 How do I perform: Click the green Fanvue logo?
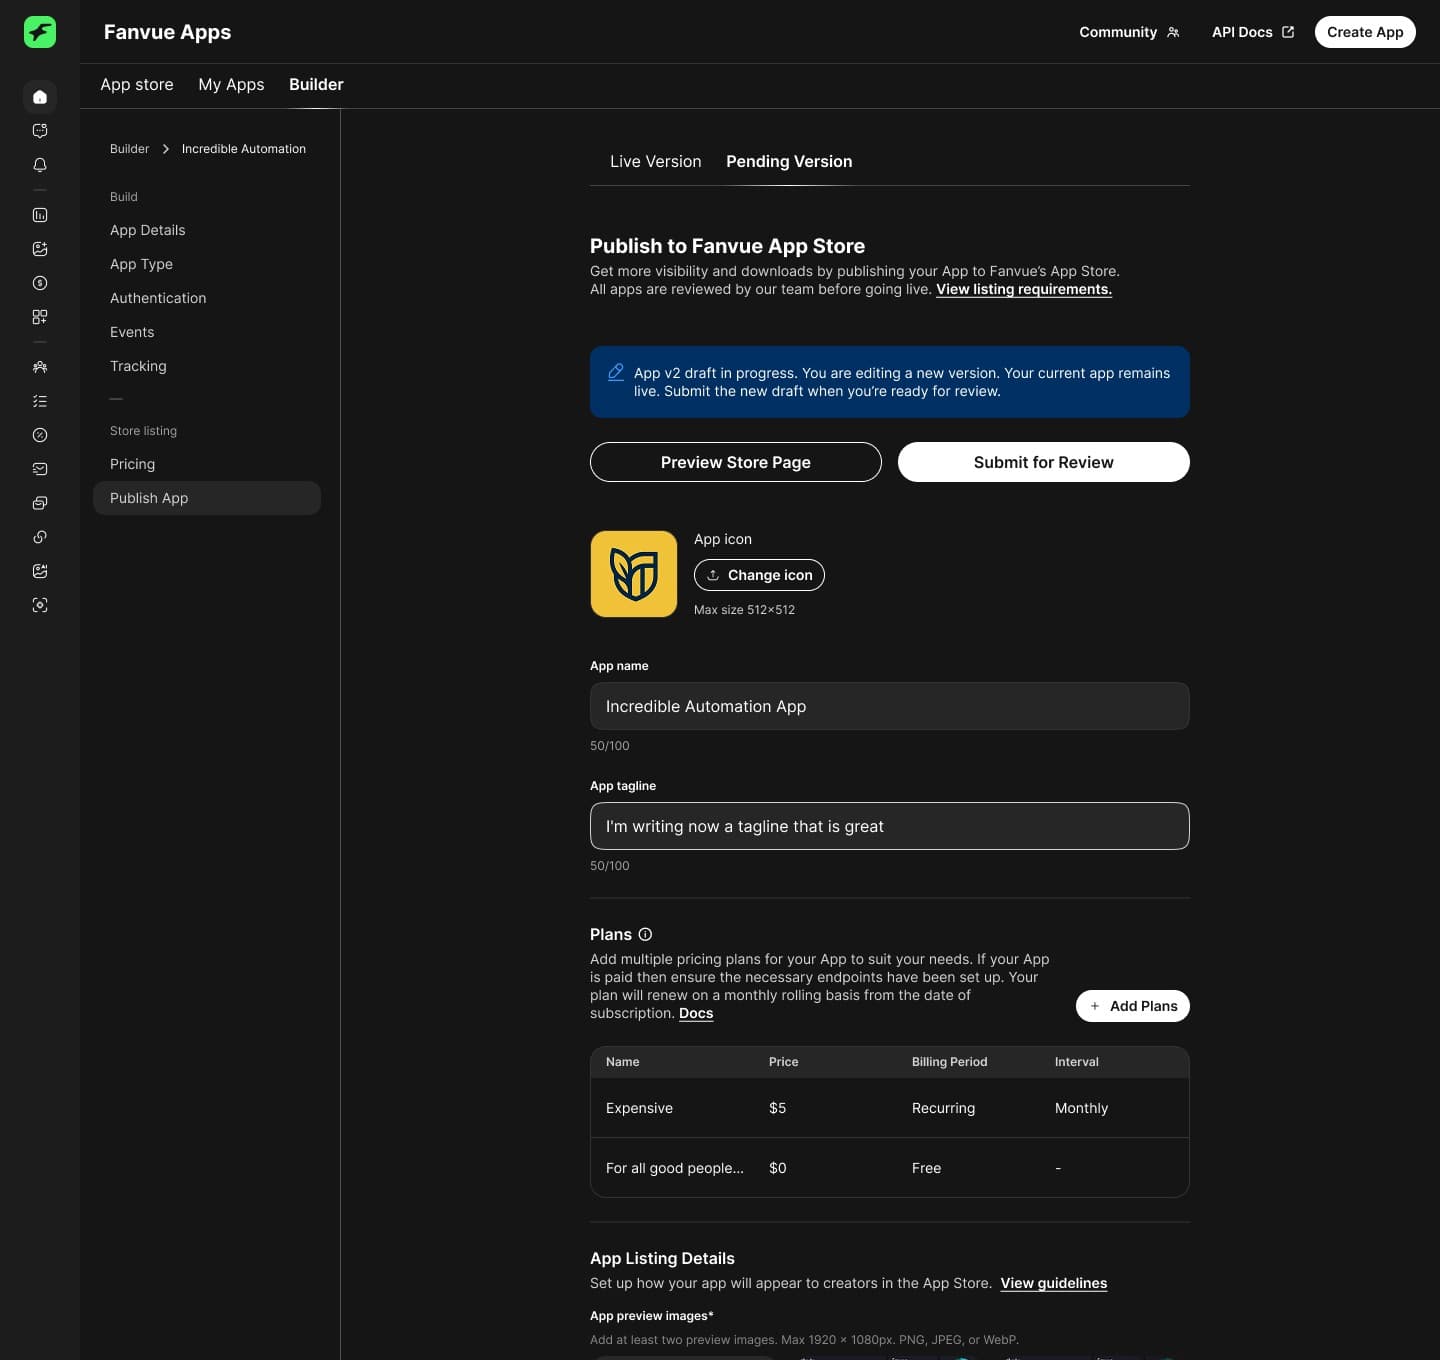pos(40,32)
